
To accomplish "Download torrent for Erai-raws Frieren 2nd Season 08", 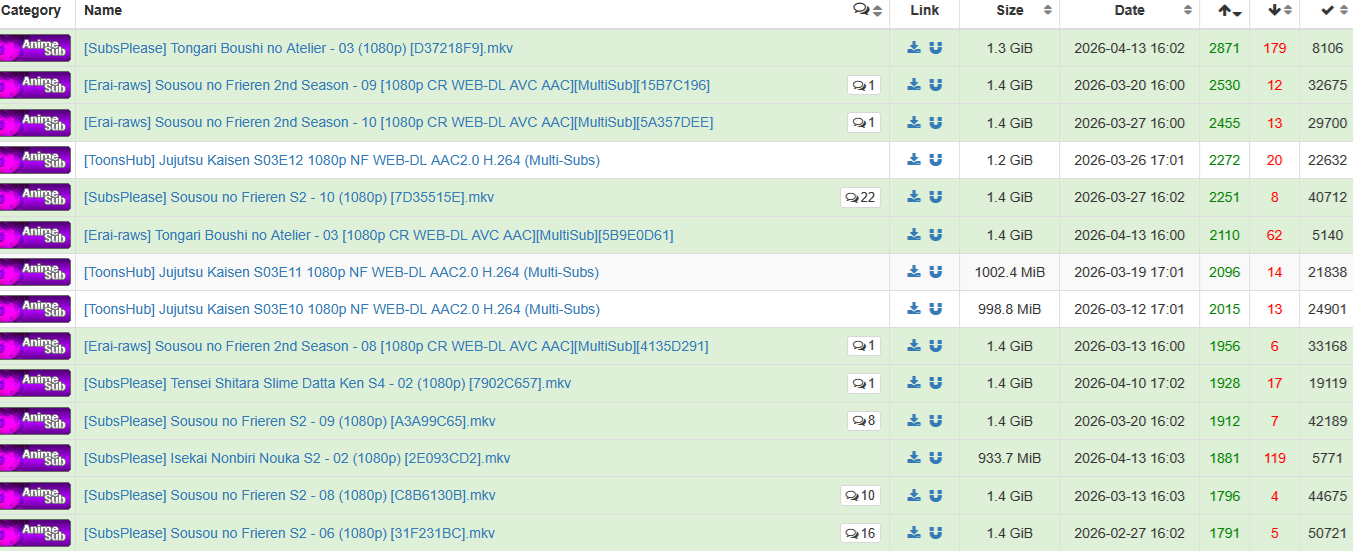I will tap(914, 346).
